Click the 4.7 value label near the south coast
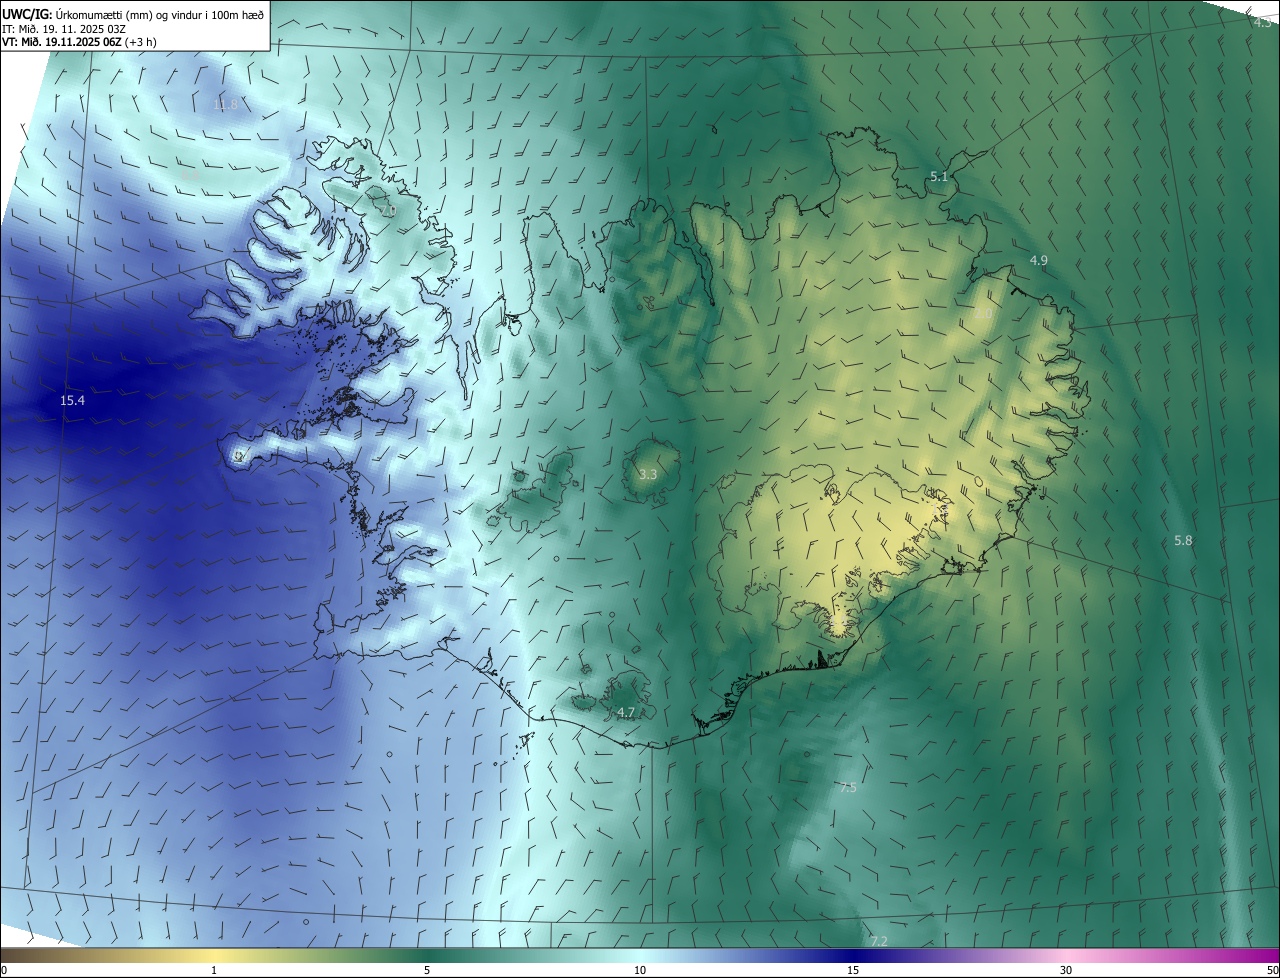 [625, 712]
